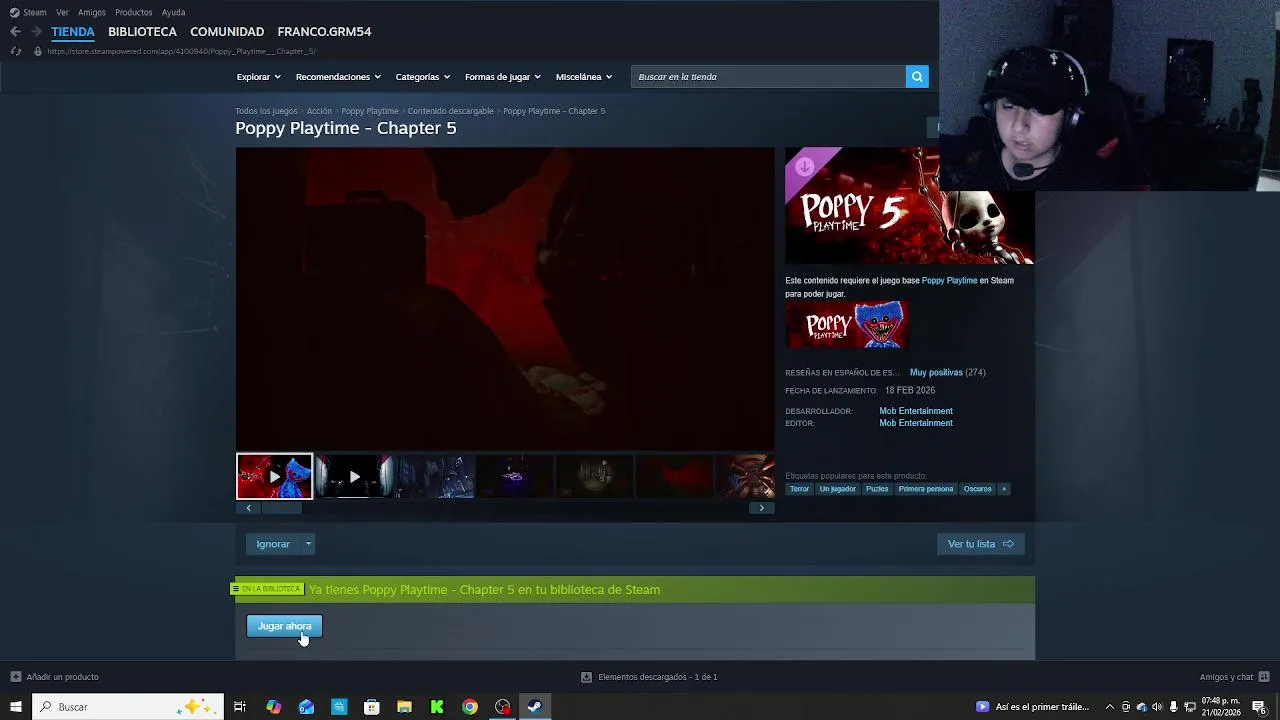This screenshot has height=720, width=1280.
Task: Select the Un jugador tag
Action: point(838,489)
